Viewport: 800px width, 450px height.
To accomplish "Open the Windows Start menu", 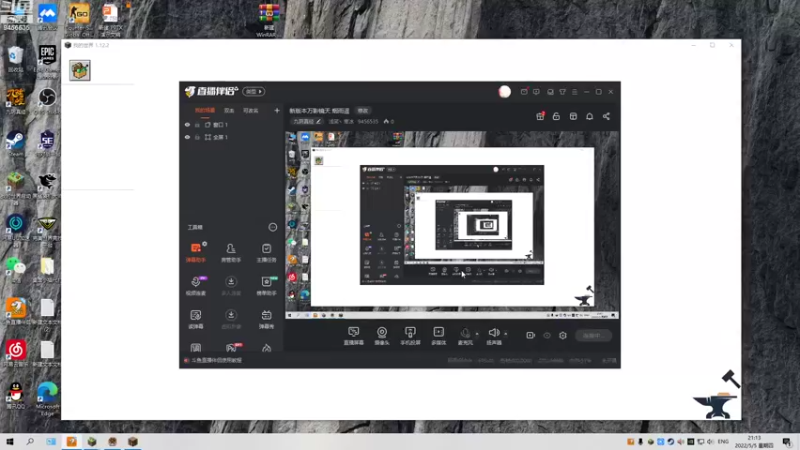I will [10, 441].
